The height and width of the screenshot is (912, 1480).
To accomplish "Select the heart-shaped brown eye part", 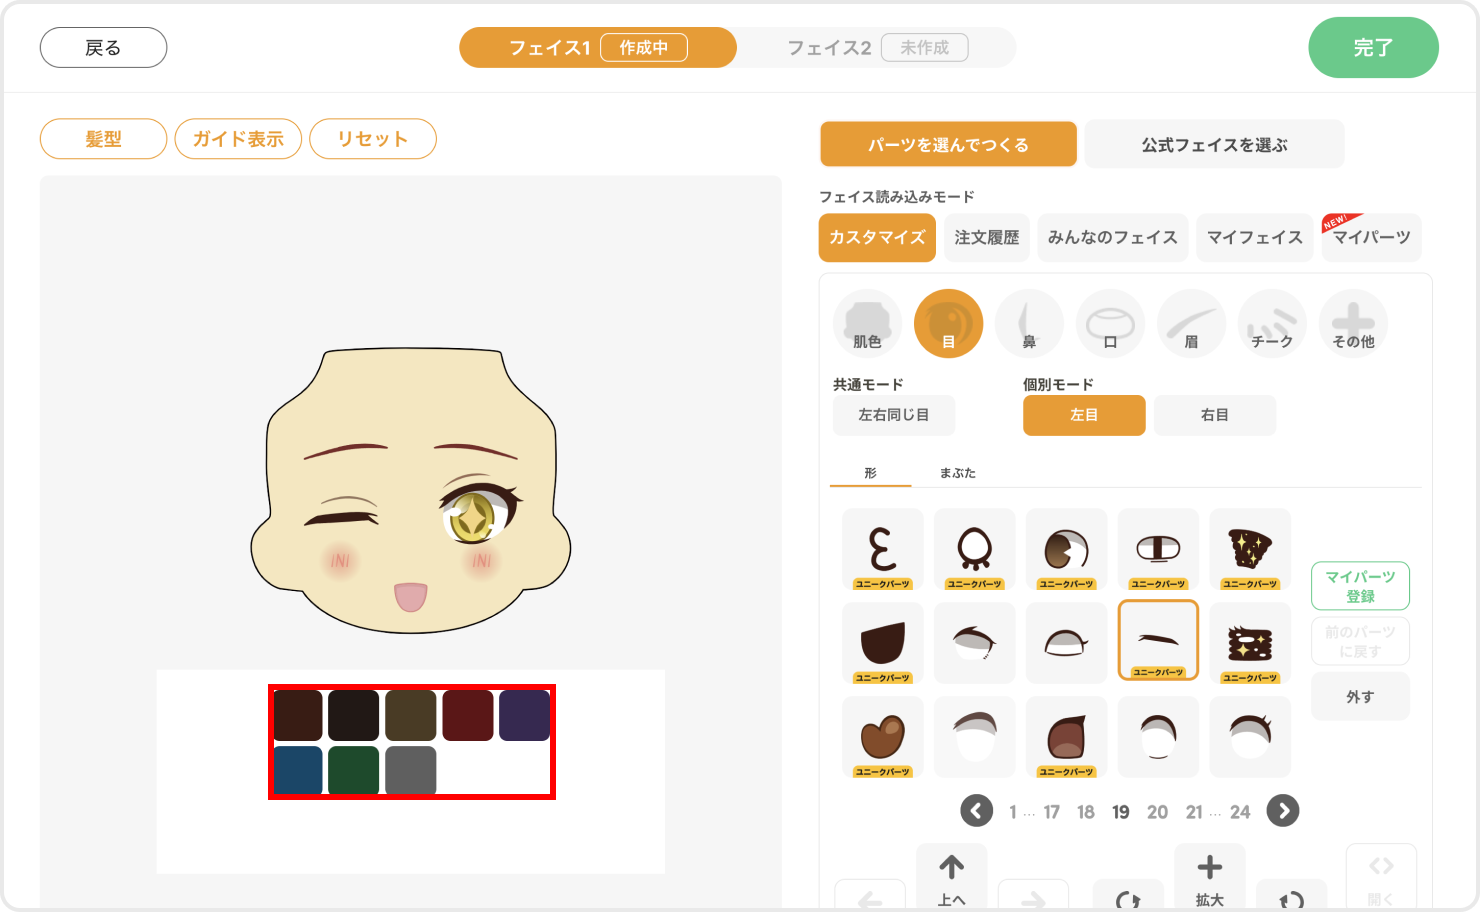I will [882, 737].
